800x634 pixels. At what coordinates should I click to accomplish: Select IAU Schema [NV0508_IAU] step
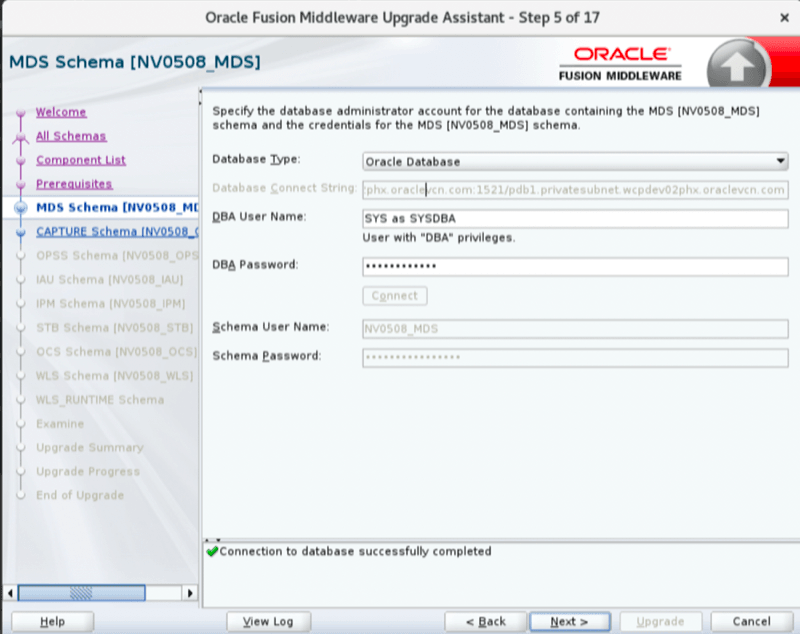[x=109, y=280]
